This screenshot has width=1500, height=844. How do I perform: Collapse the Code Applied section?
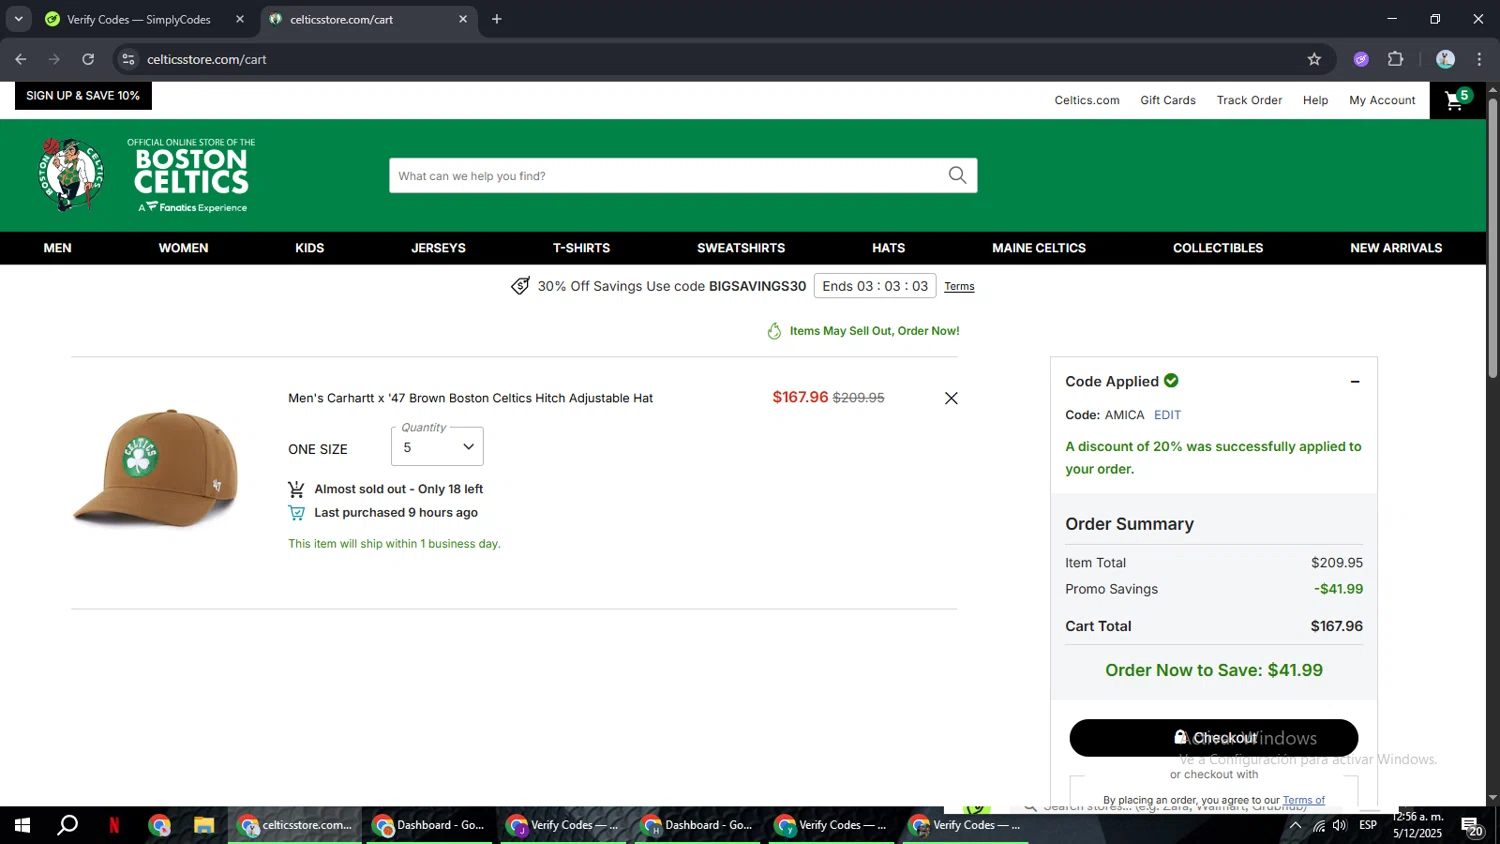point(1355,382)
